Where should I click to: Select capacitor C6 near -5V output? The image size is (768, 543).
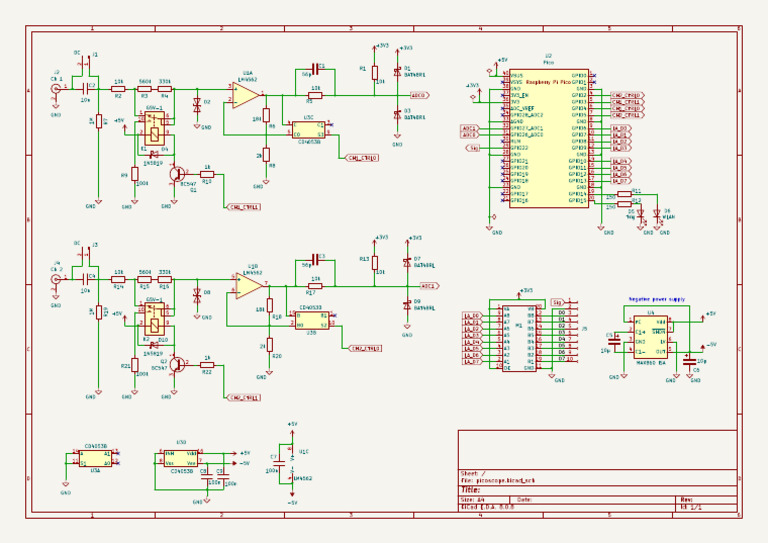tap(689, 361)
